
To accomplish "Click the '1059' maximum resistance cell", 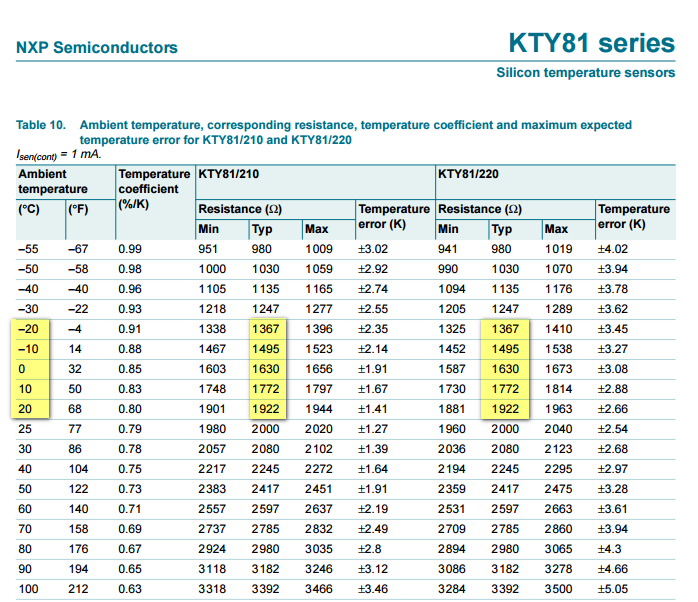I will (319, 269).
